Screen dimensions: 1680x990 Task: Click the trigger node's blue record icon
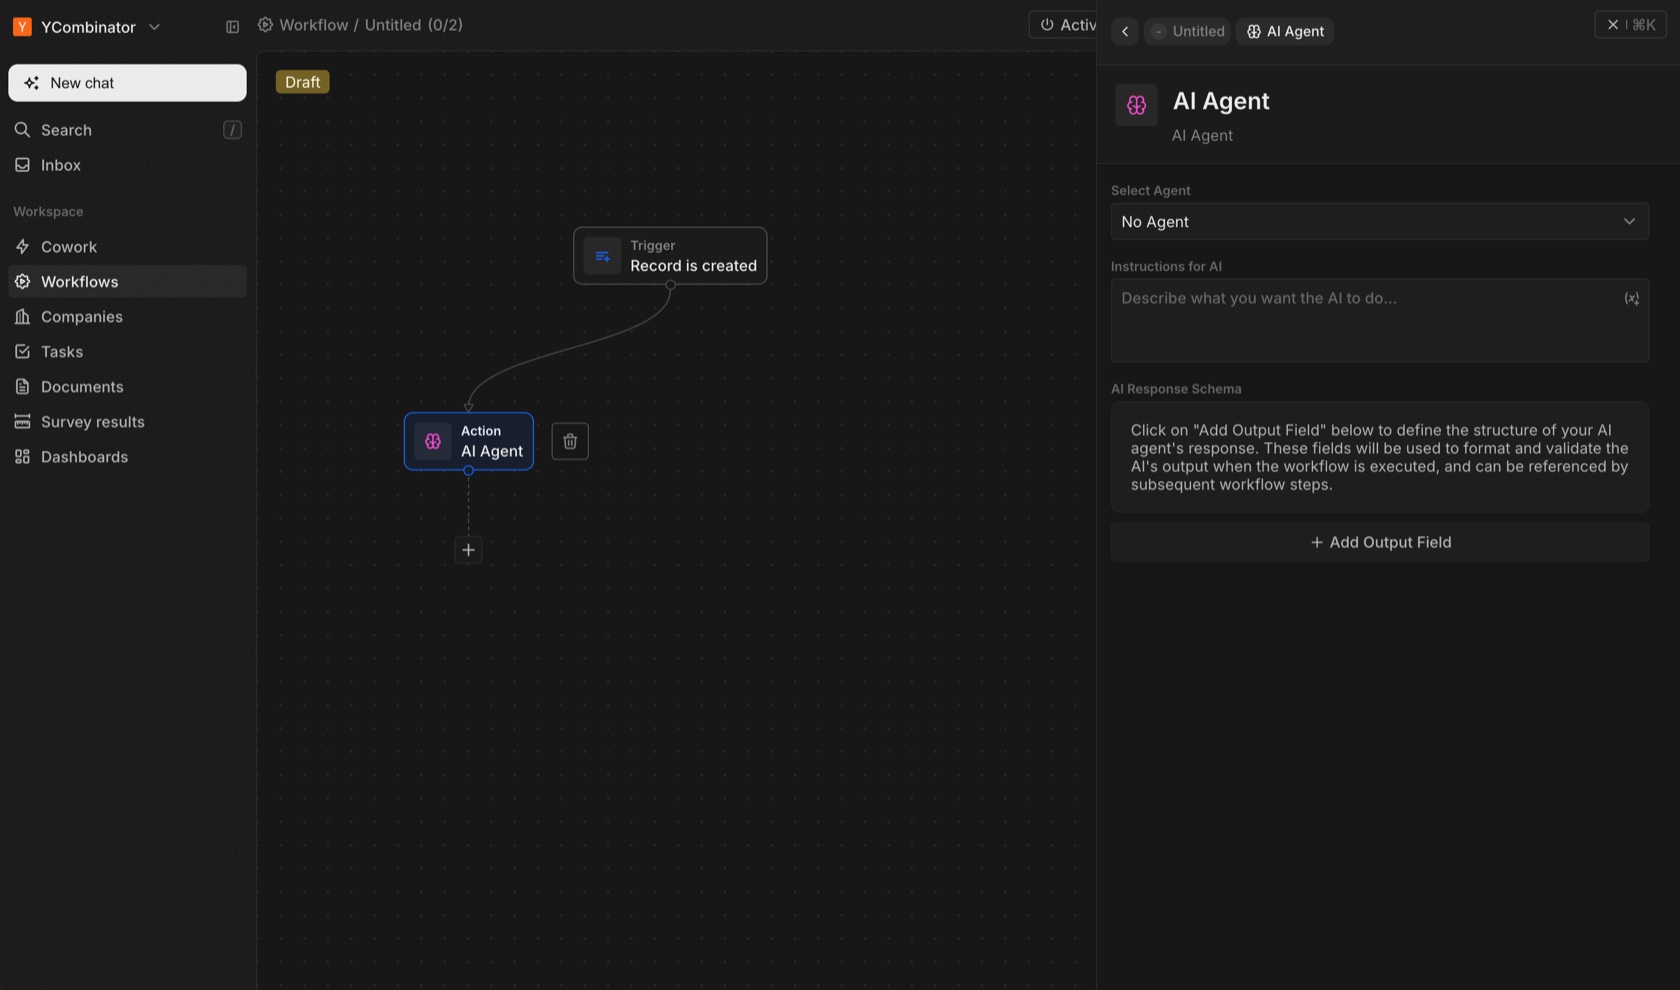(x=602, y=256)
